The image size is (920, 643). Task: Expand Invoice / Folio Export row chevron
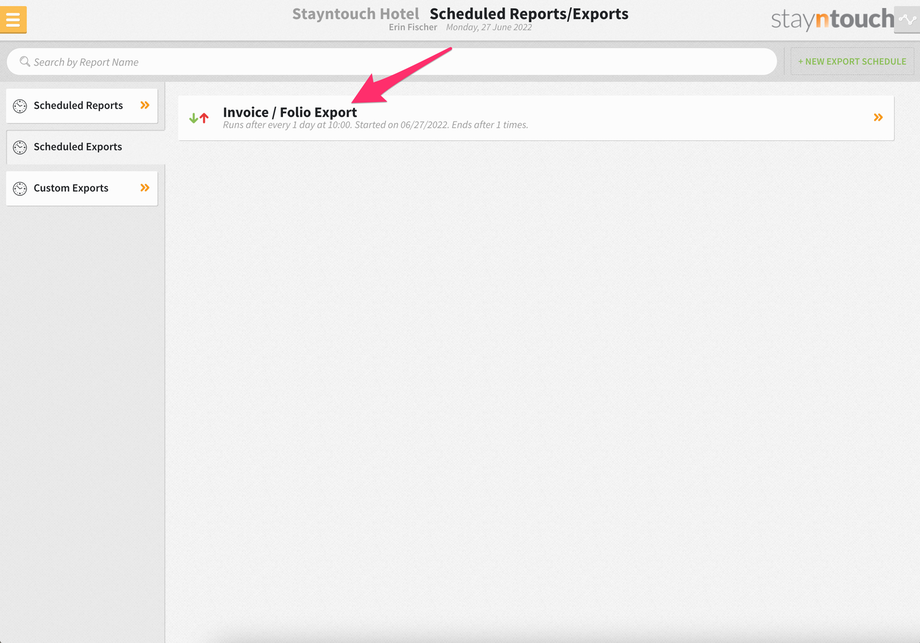(878, 117)
